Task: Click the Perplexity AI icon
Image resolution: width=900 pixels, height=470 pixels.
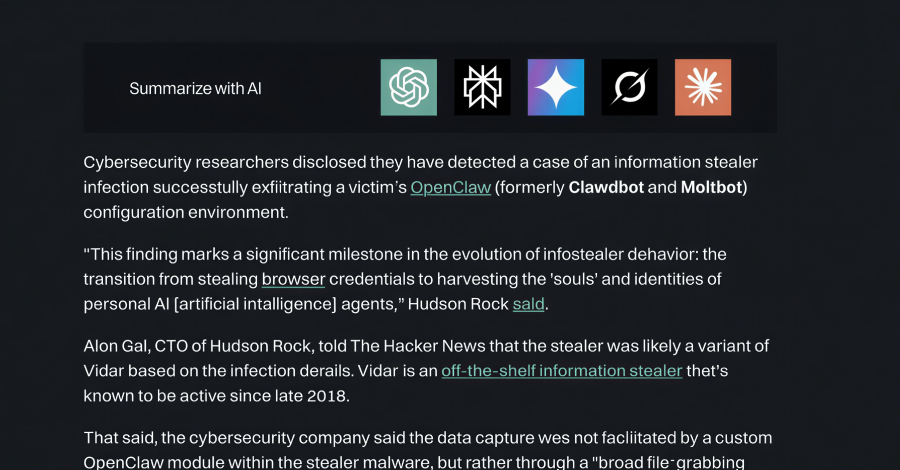Action: (482, 87)
